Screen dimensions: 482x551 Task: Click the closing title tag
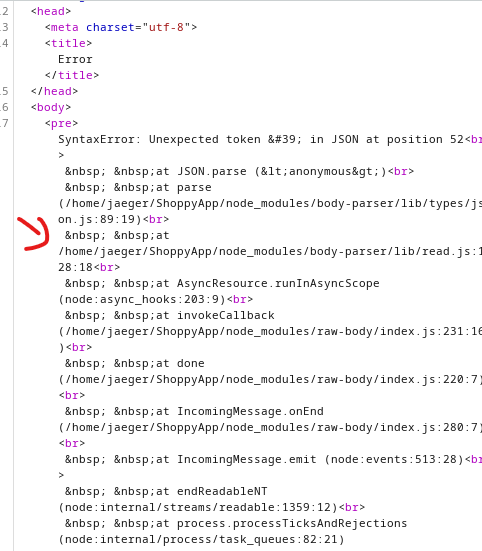pos(72,75)
